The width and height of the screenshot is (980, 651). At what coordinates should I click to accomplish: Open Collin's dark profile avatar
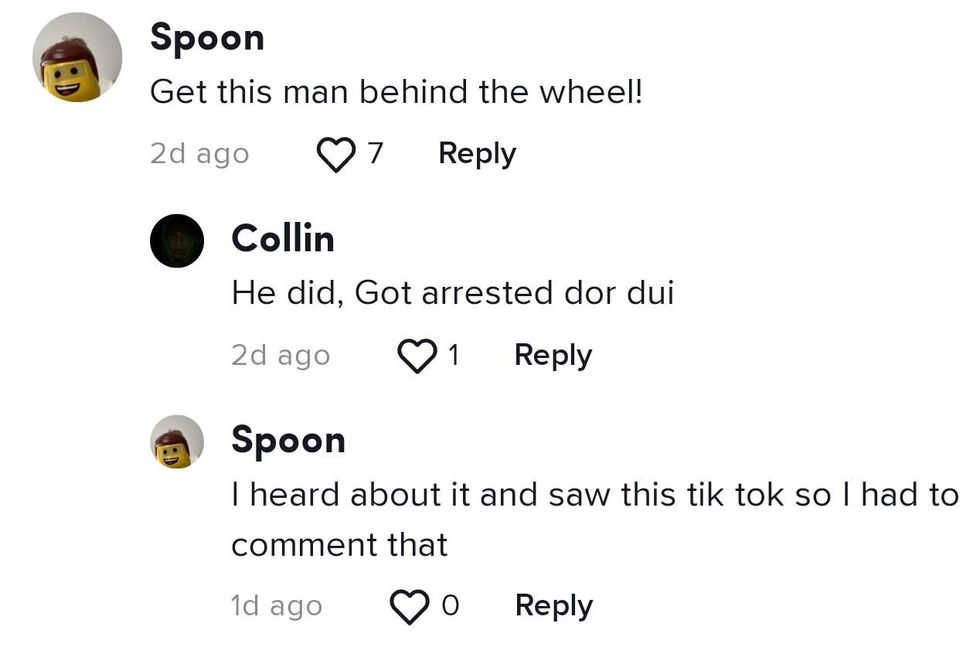(x=177, y=240)
